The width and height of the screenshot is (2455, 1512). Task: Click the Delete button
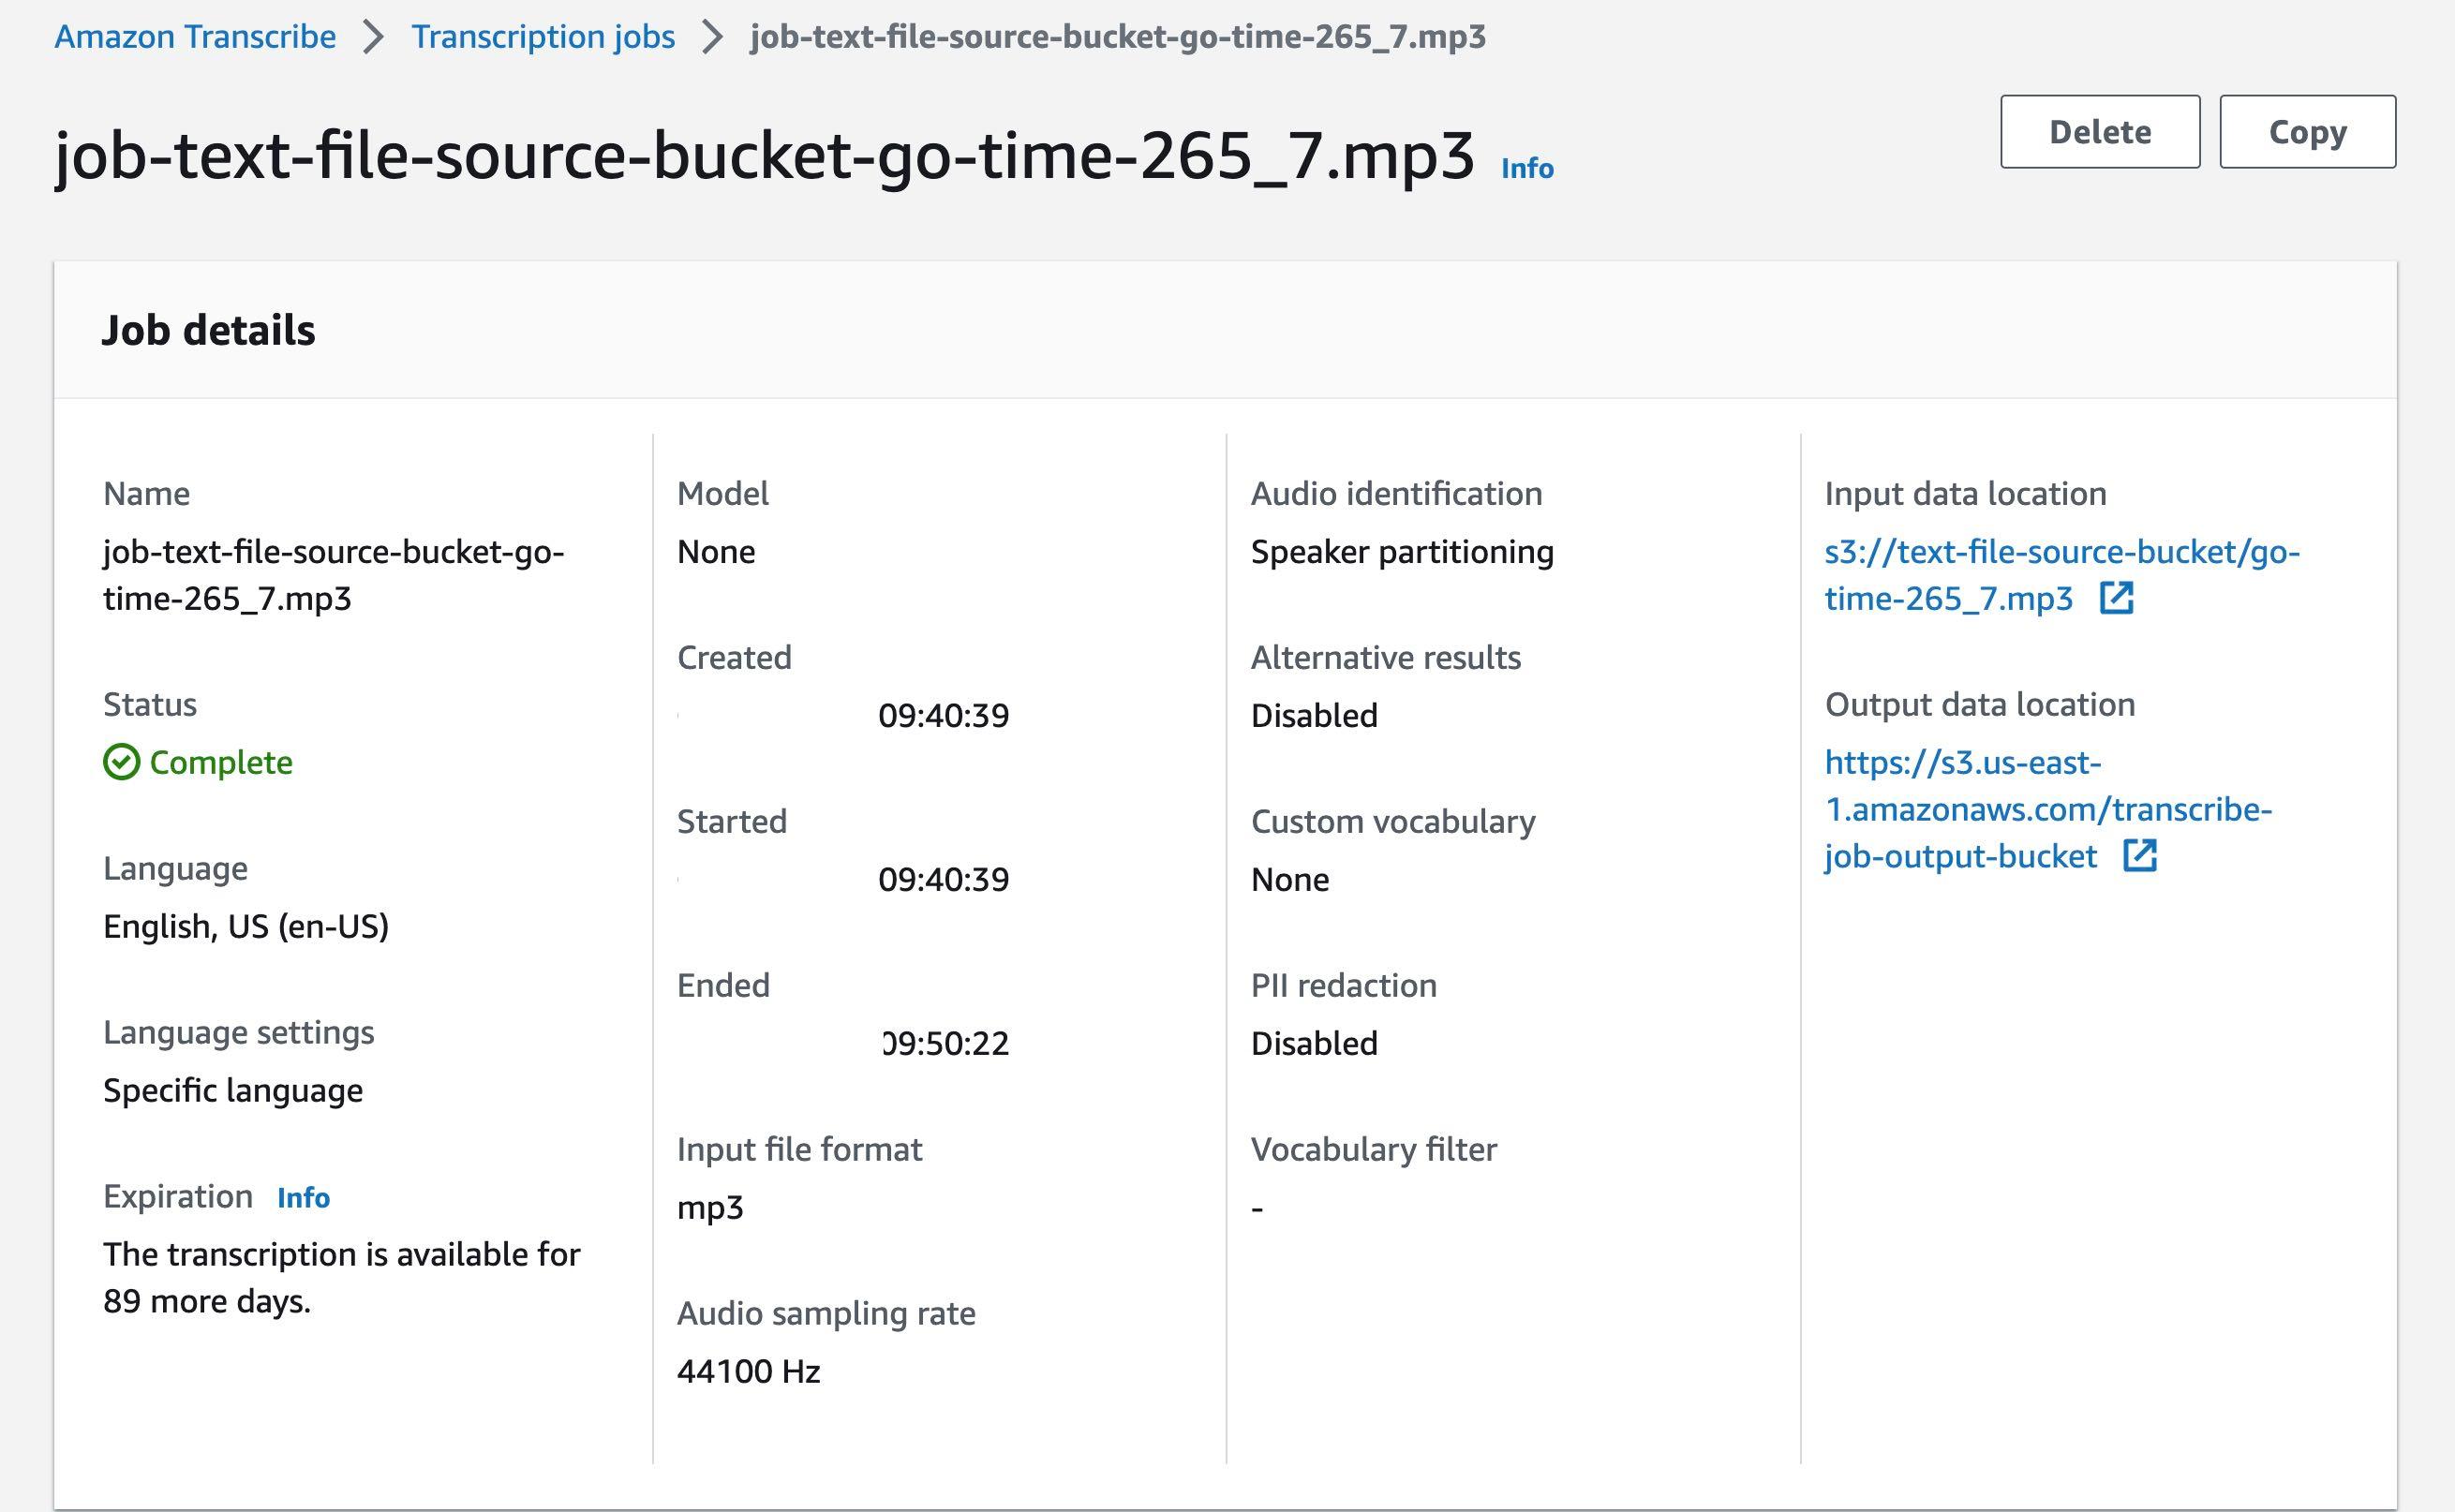pos(2099,132)
